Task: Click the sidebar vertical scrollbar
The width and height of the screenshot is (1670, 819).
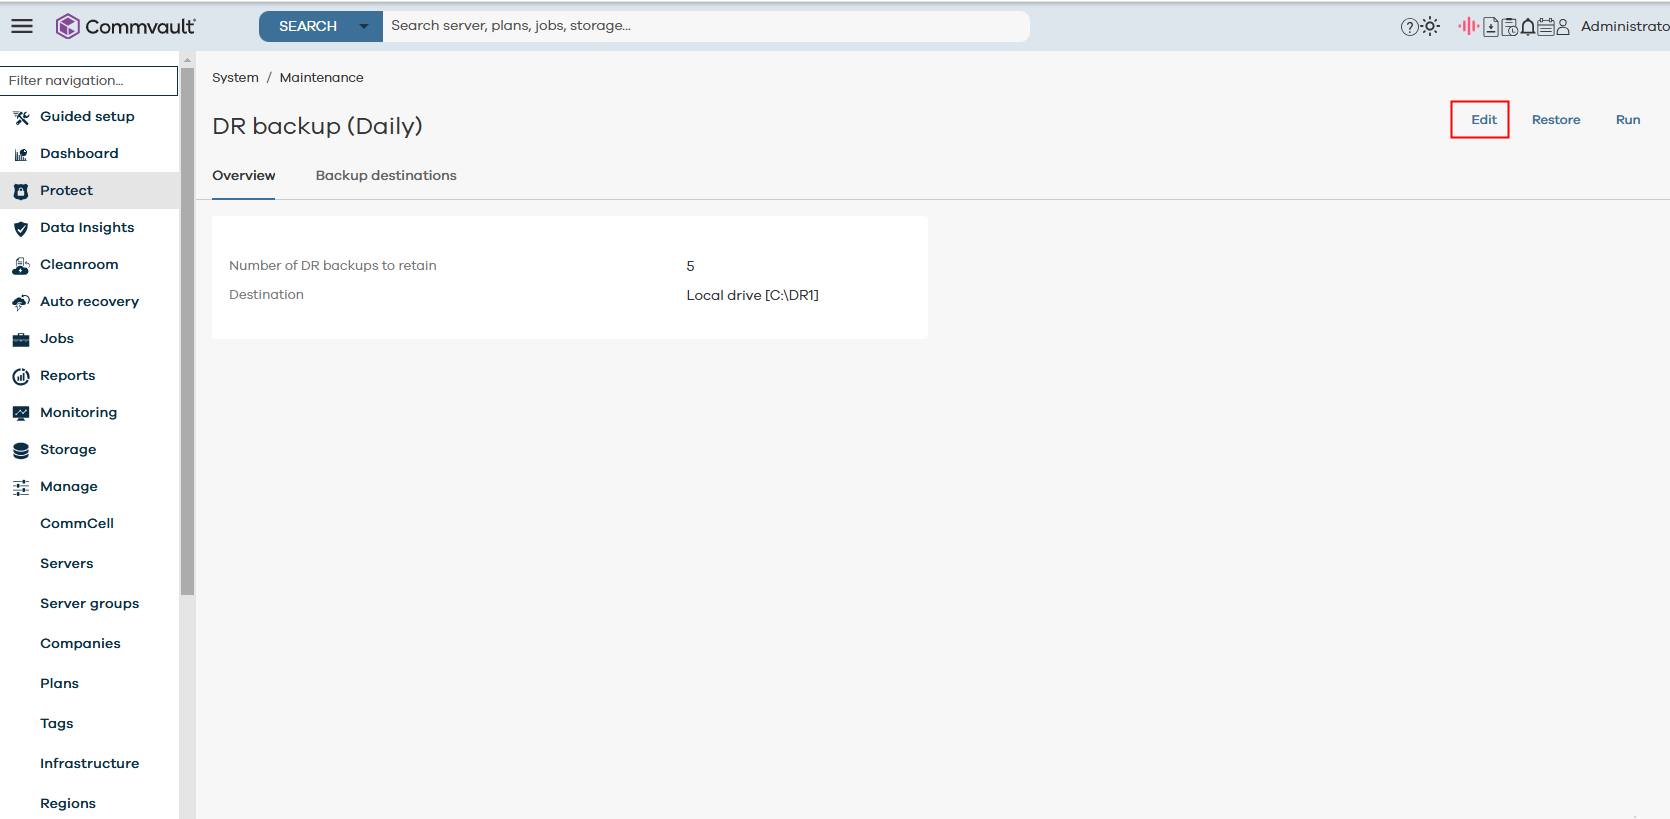Action: pos(187,330)
